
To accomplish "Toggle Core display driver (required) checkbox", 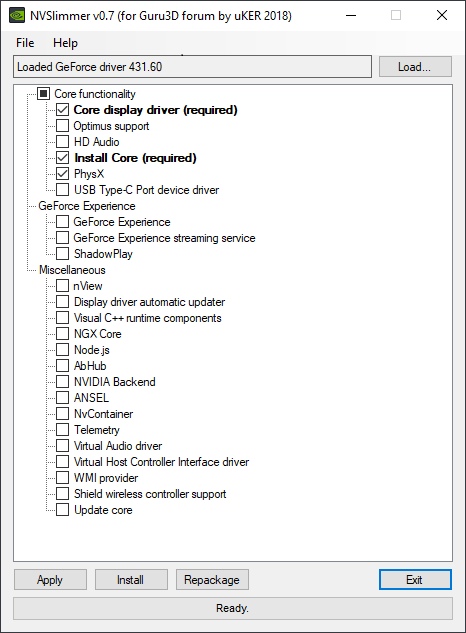I will click(x=62, y=110).
